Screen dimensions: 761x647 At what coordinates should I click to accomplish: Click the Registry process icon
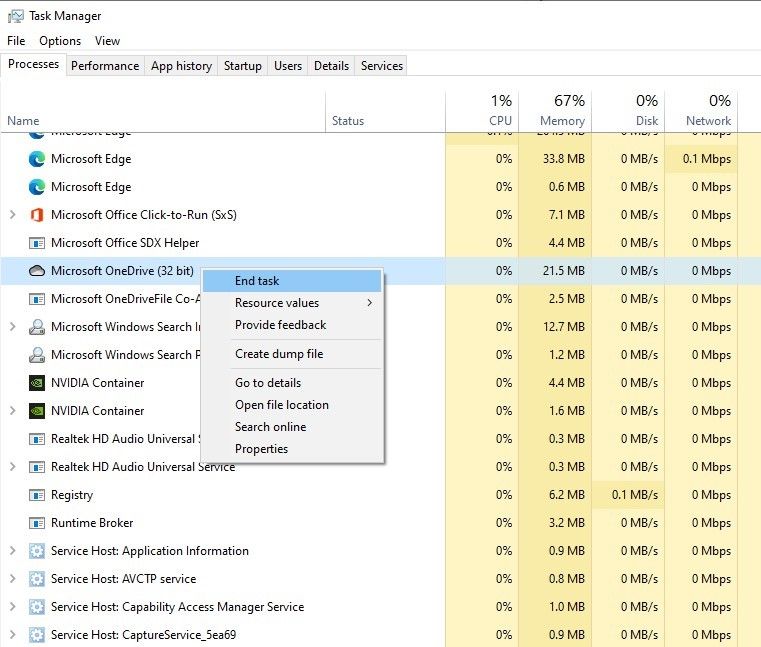click(x=37, y=495)
